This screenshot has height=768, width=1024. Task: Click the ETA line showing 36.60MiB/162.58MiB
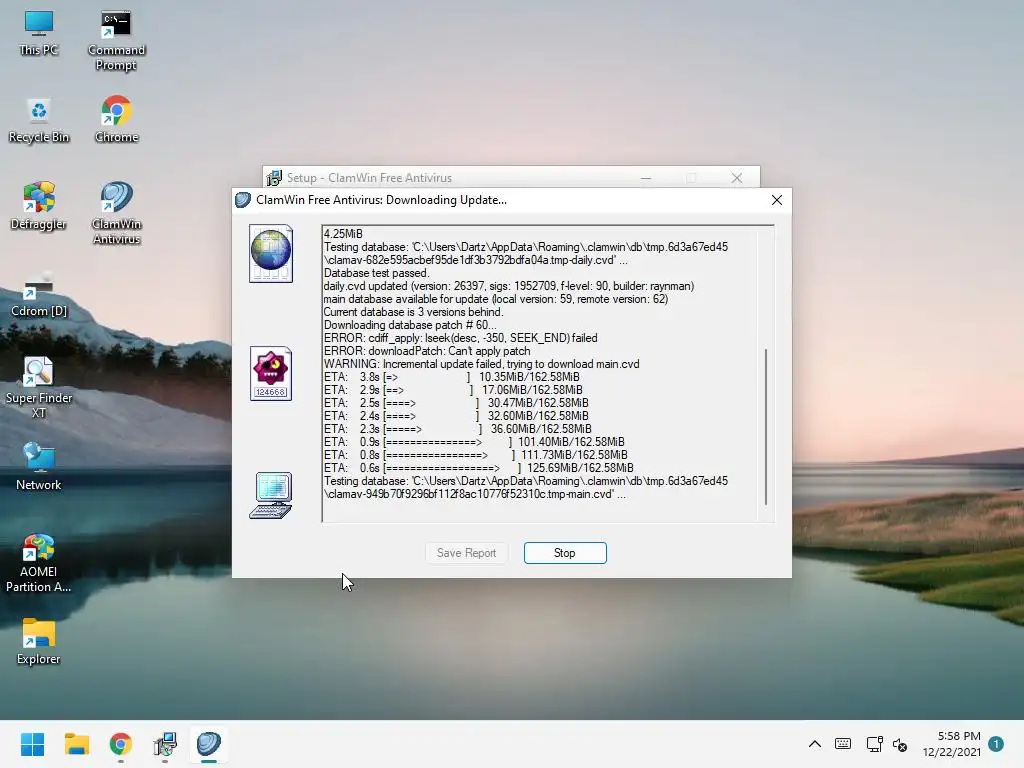458,428
